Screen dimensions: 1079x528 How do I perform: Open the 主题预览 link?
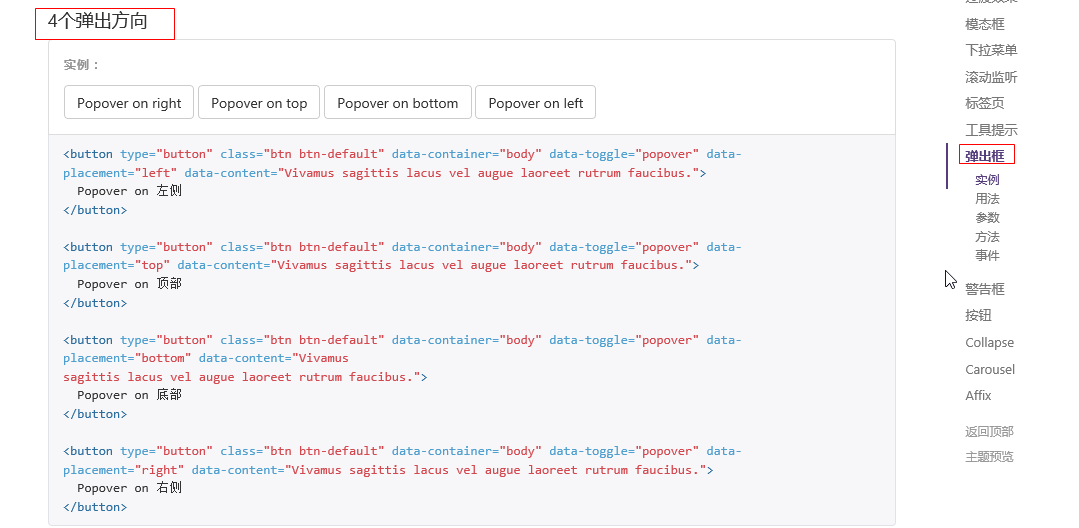point(989,457)
